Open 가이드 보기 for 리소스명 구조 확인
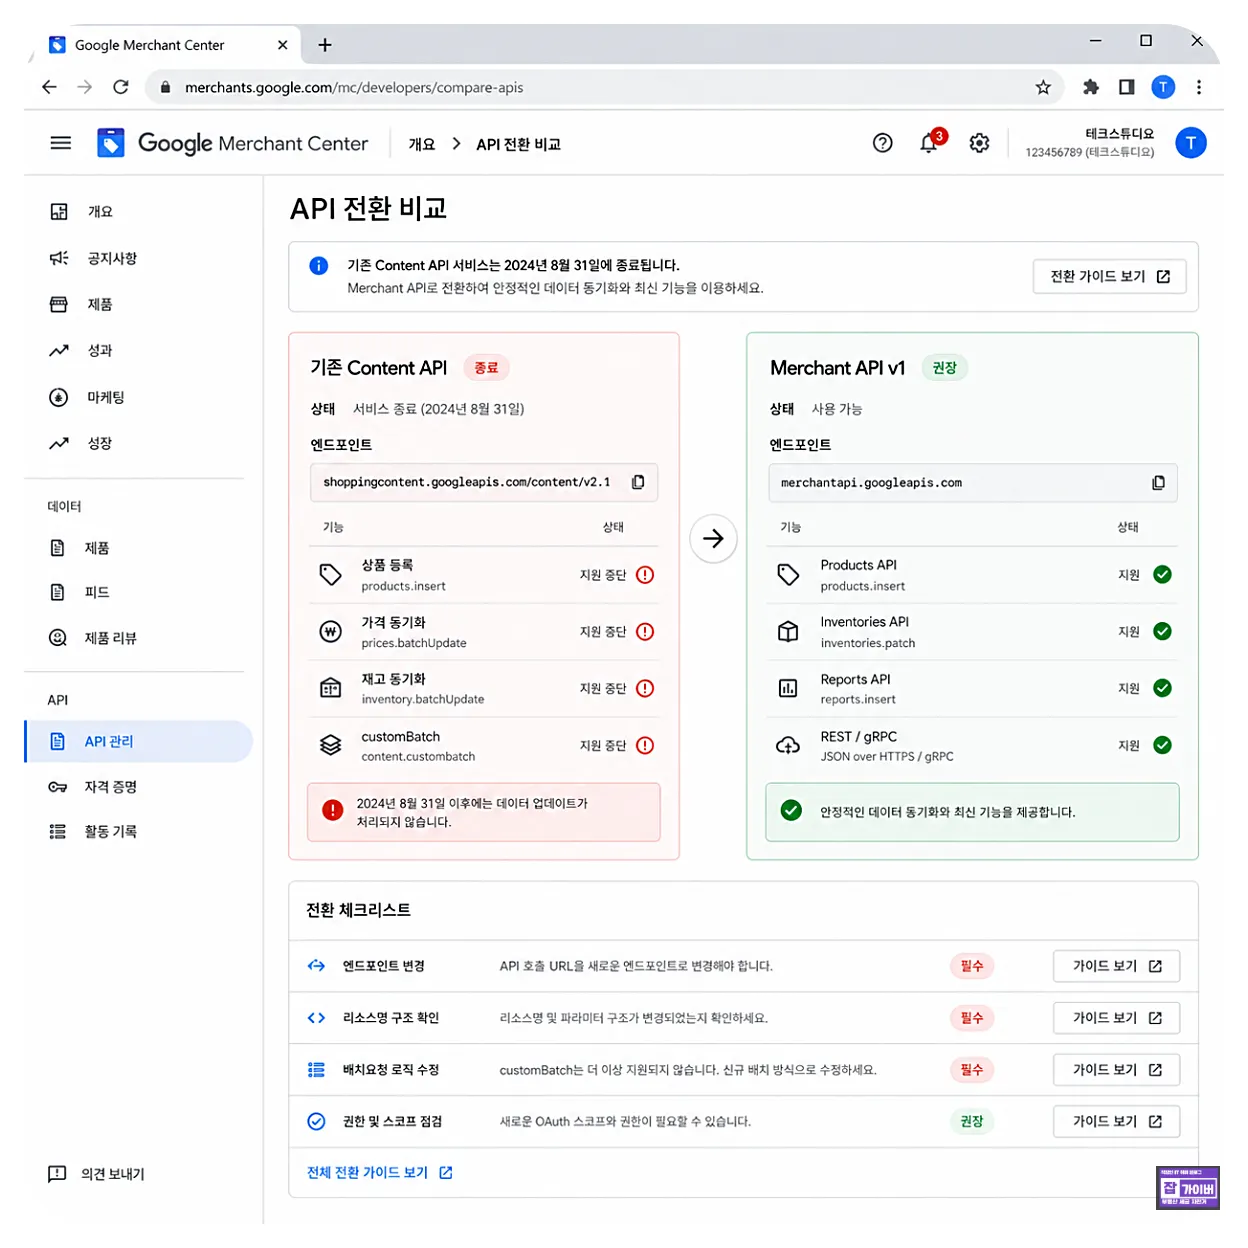Image resolution: width=1248 pixels, height=1248 pixels. click(x=1116, y=1018)
